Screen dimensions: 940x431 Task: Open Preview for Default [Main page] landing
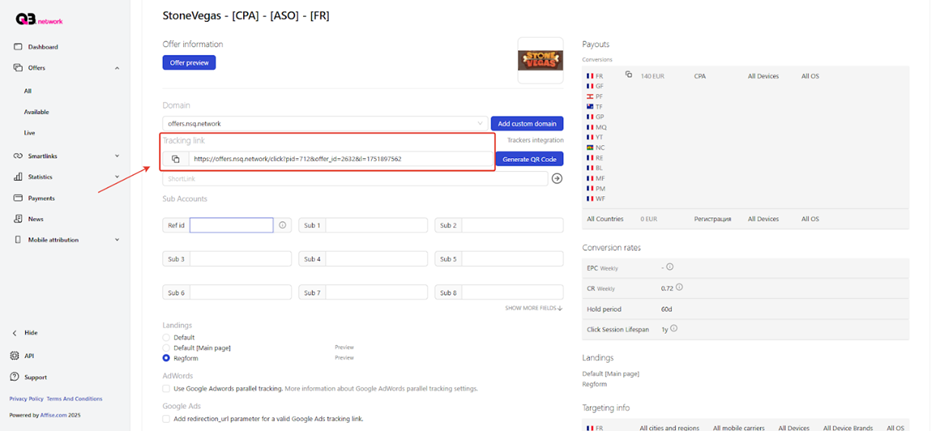tap(344, 347)
